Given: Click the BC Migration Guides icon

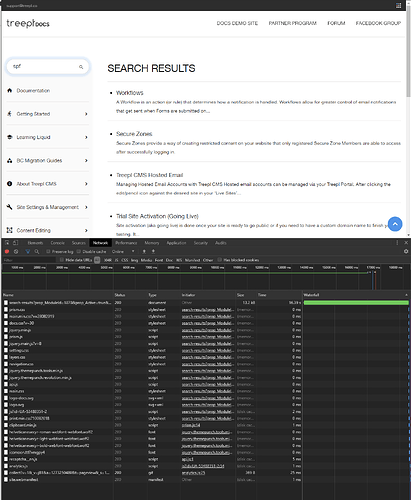Looking at the screenshot, I should [10, 160].
